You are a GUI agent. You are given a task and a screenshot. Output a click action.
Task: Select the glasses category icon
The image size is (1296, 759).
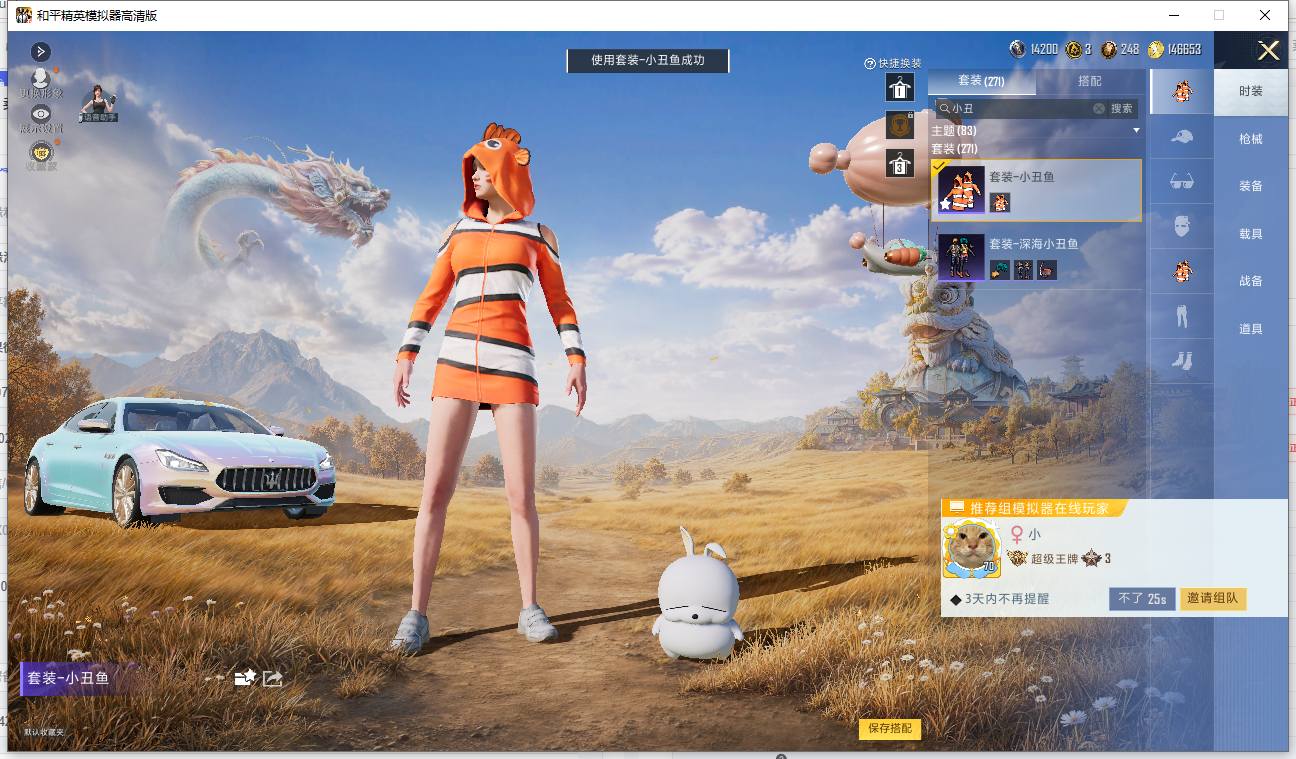tap(1181, 182)
